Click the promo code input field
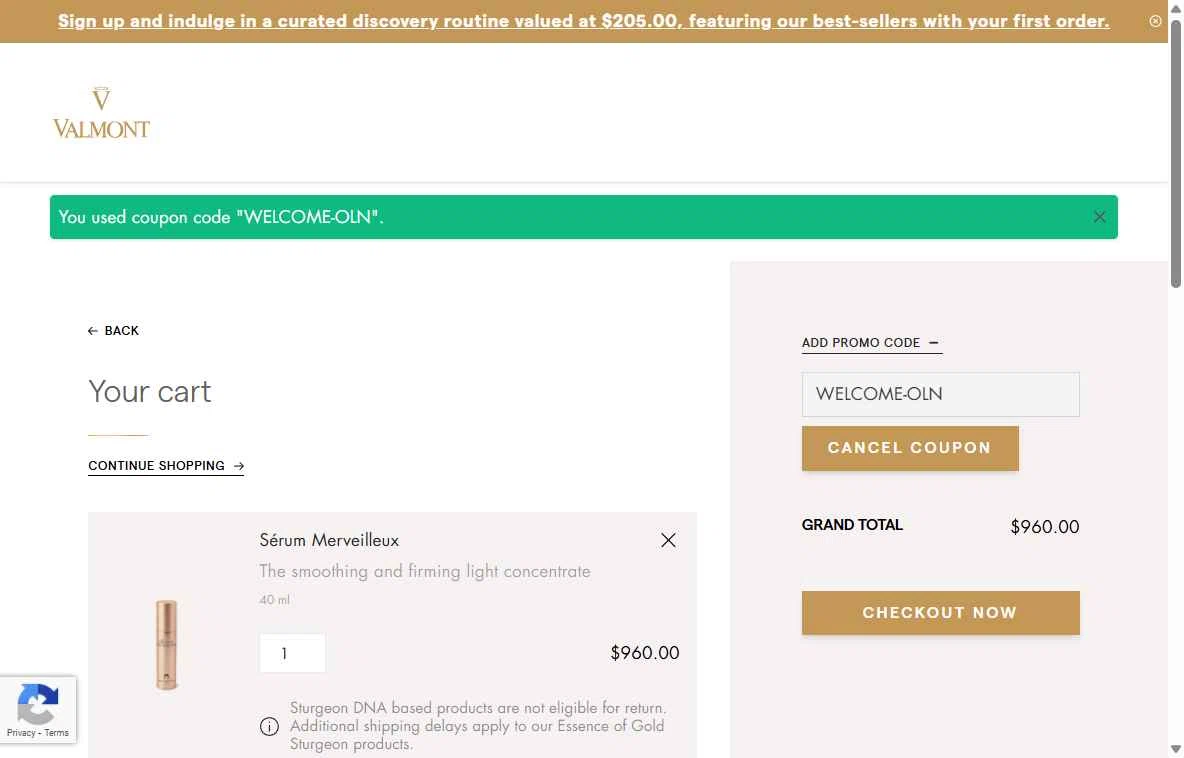The image size is (1184, 758). [940, 394]
